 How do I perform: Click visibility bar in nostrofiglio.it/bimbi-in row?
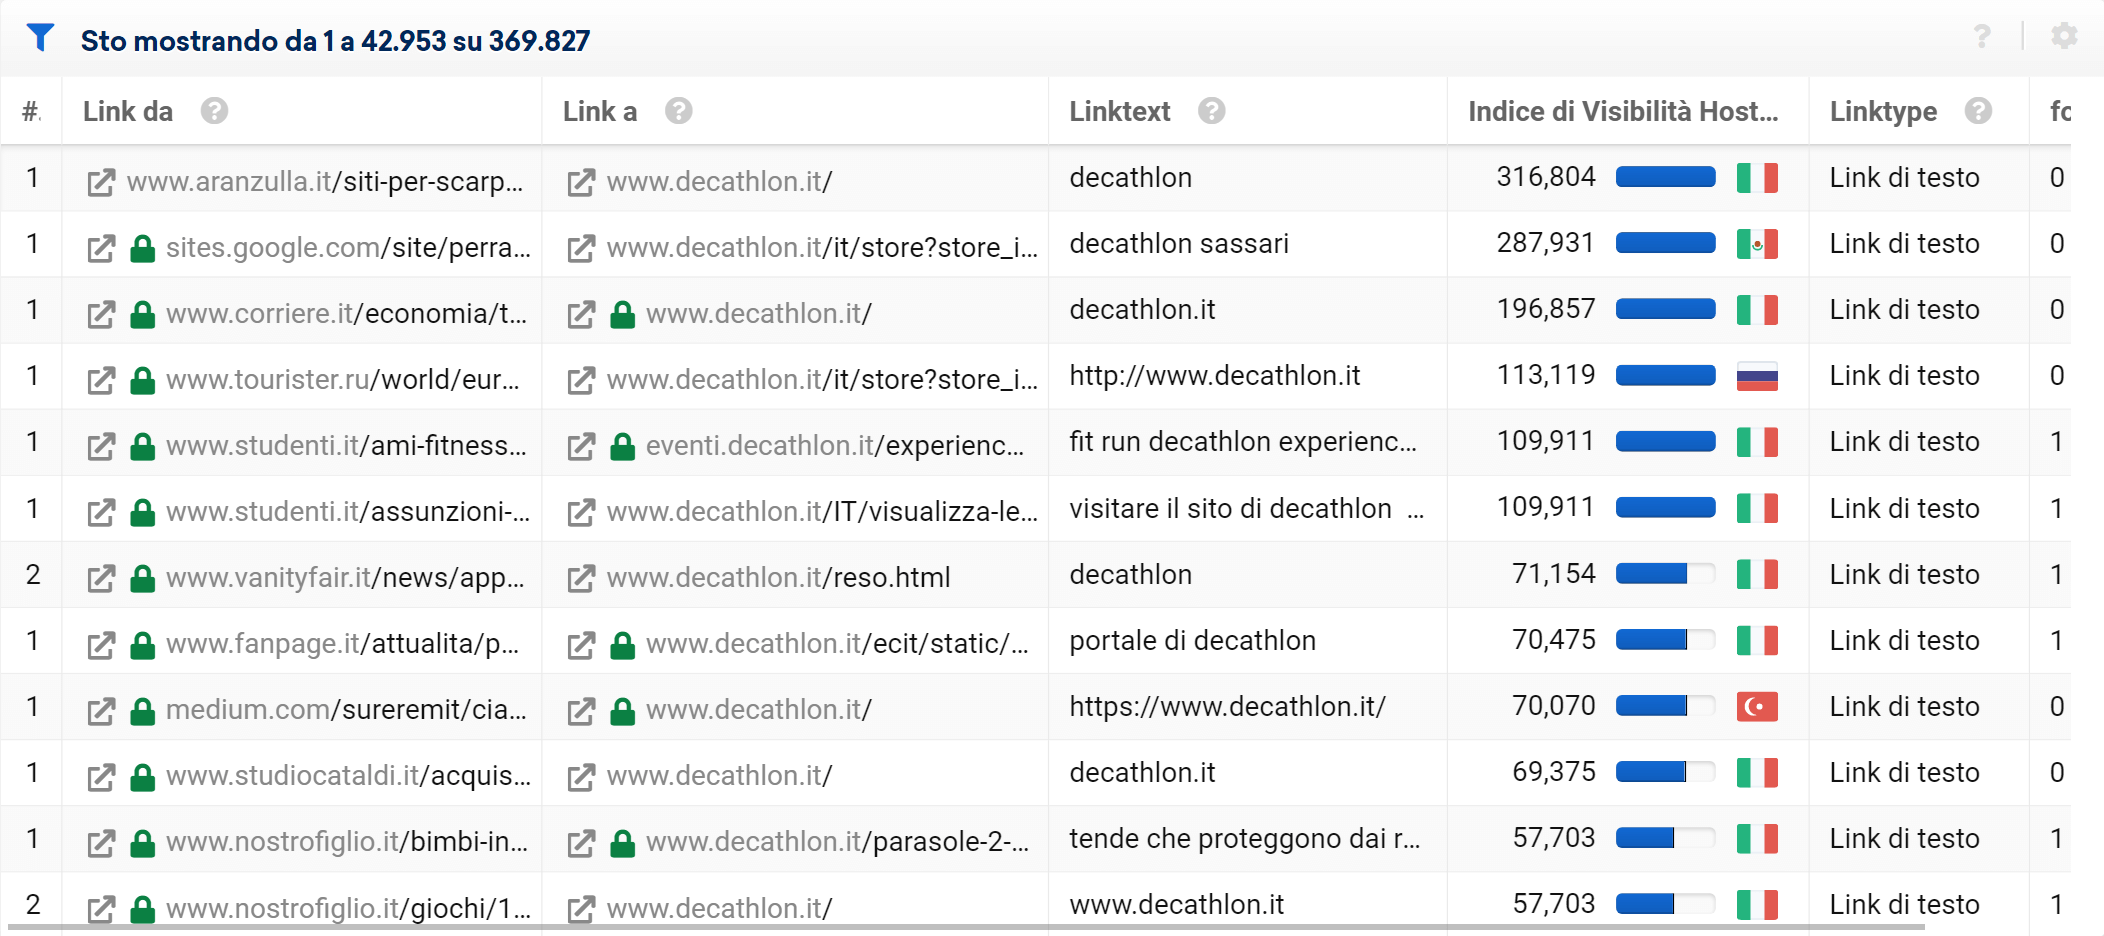[1665, 838]
